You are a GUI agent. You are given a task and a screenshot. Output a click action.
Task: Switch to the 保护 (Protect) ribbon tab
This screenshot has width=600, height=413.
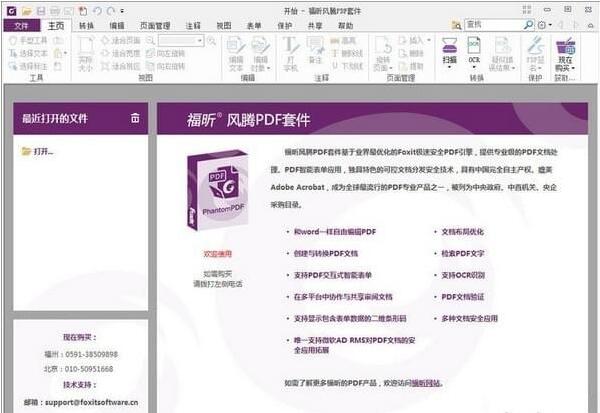click(284, 26)
